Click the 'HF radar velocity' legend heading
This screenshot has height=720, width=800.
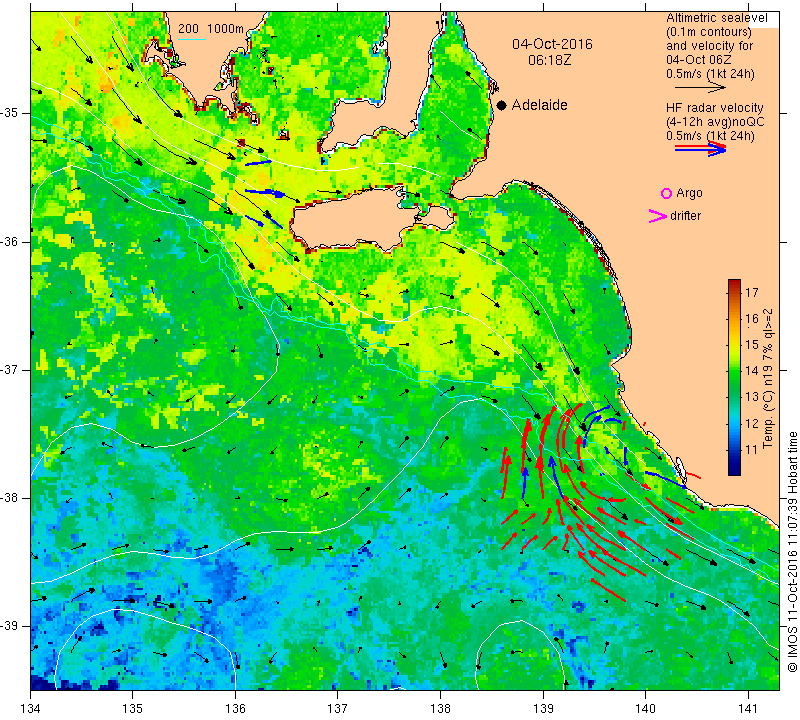coord(714,108)
